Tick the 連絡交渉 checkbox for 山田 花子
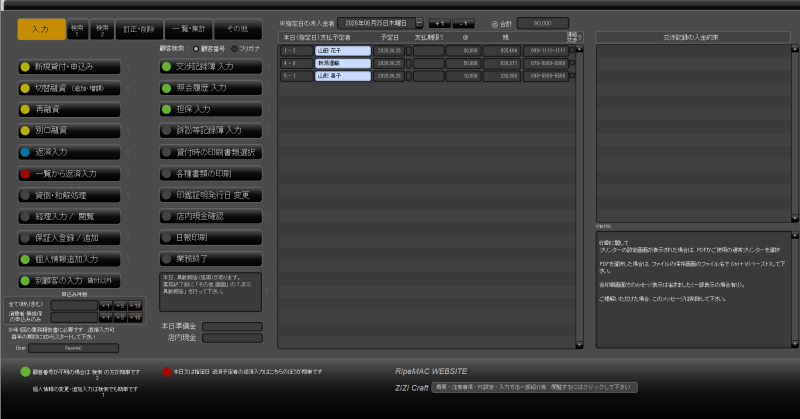Screen dimensions: 800x419 [x=572, y=51]
